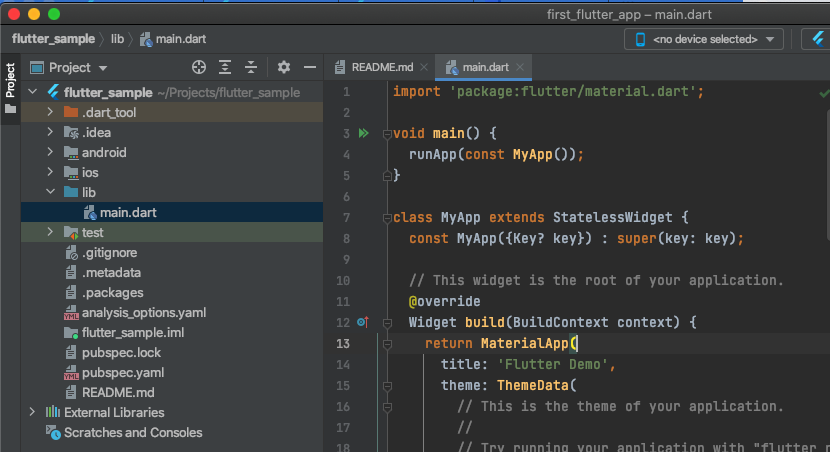
Task: Click the override gutter icon on line 12
Action: (363, 322)
